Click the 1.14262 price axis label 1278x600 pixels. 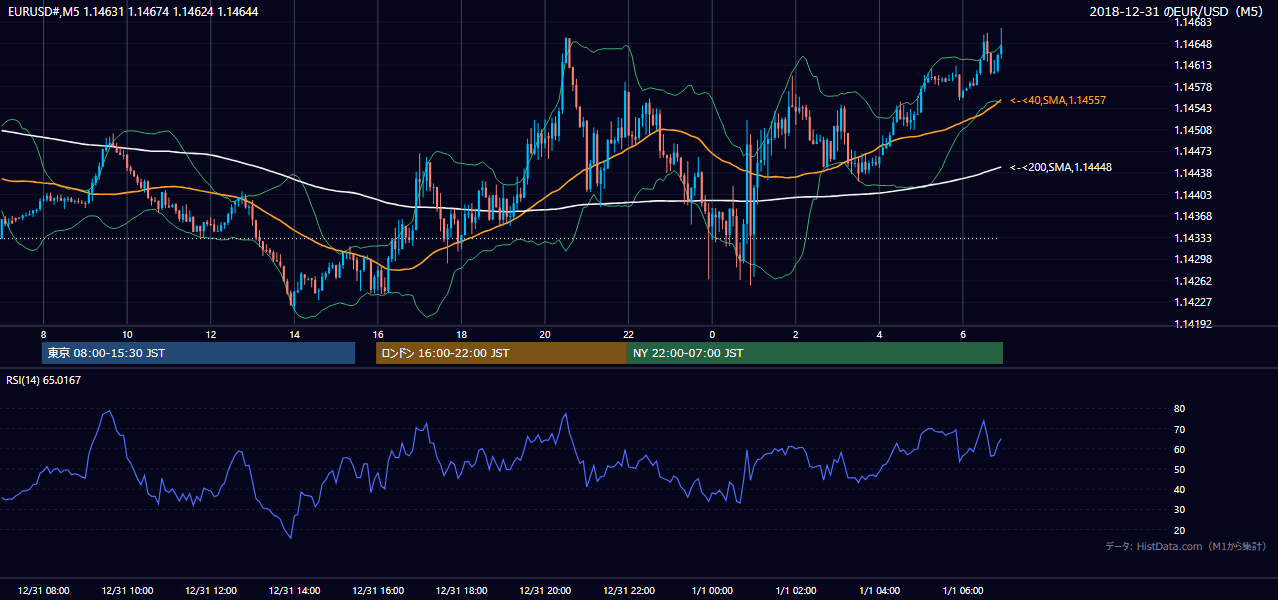pyautogui.click(x=1193, y=281)
